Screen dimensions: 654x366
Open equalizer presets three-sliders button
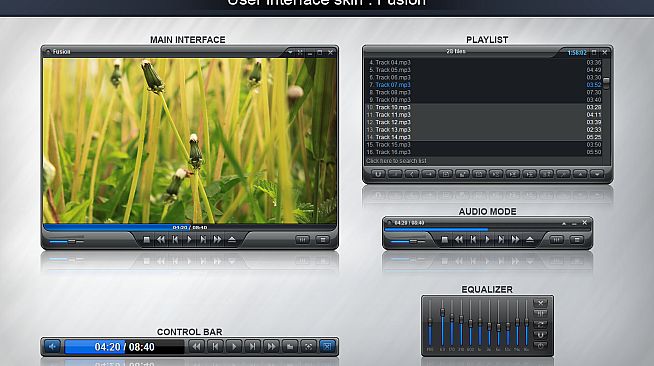[x=541, y=313]
